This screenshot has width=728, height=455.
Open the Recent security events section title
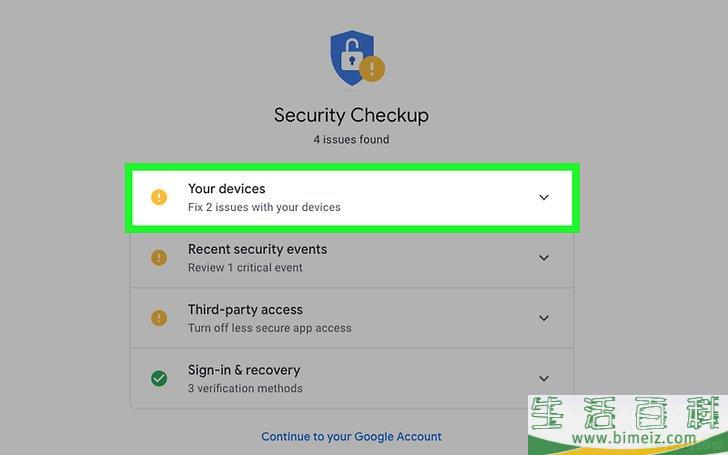coord(257,249)
